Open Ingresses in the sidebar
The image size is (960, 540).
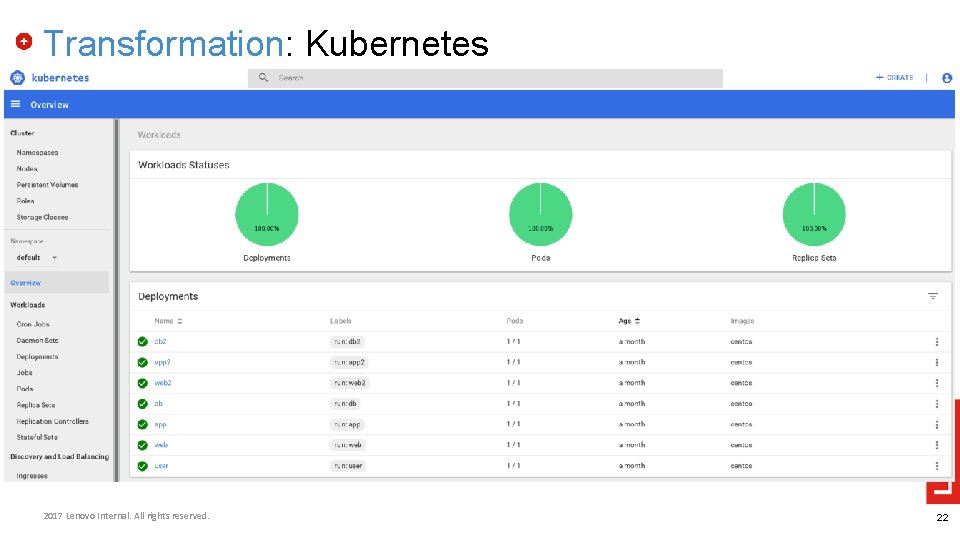click(x=32, y=476)
